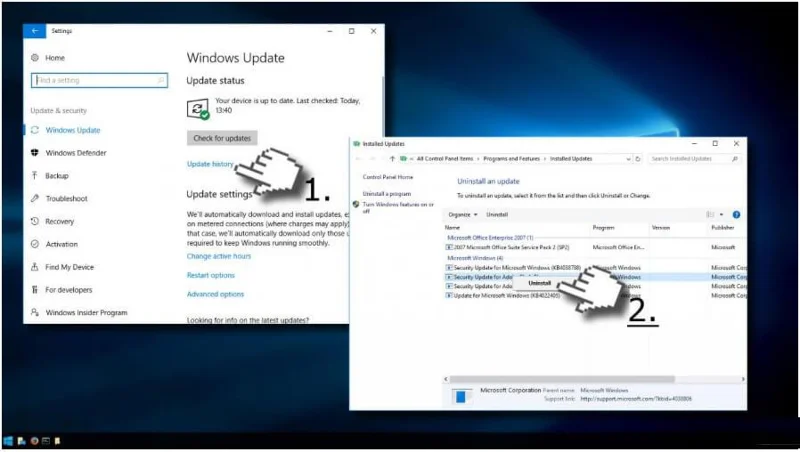Open Backup in Settings sidebar
Screen dimensions: 800x452
(57, 175)
